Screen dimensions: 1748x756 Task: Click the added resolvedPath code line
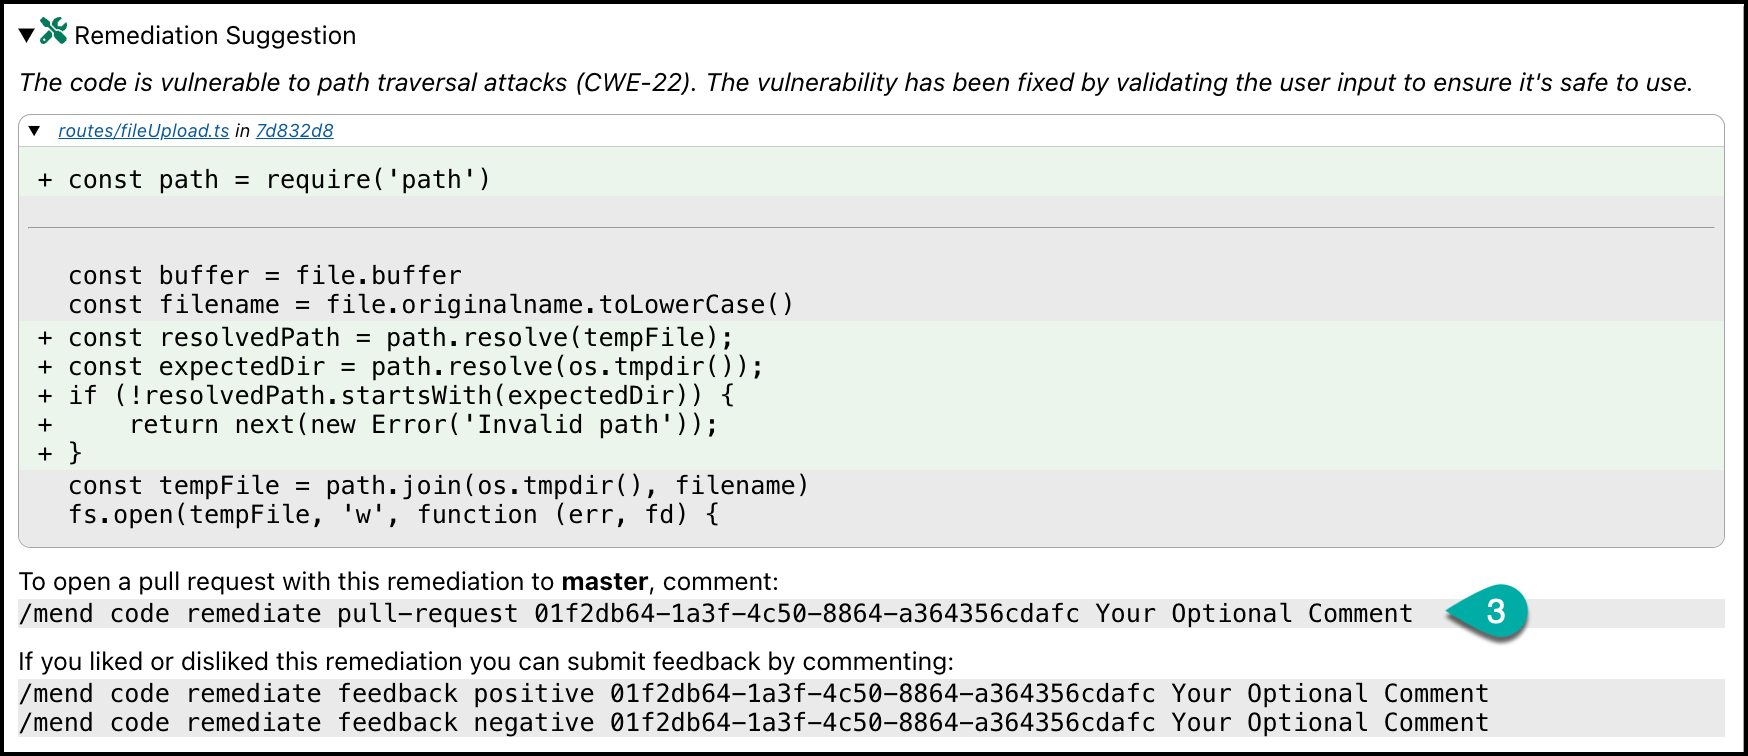pyautogui.click(x=400, y=338)
